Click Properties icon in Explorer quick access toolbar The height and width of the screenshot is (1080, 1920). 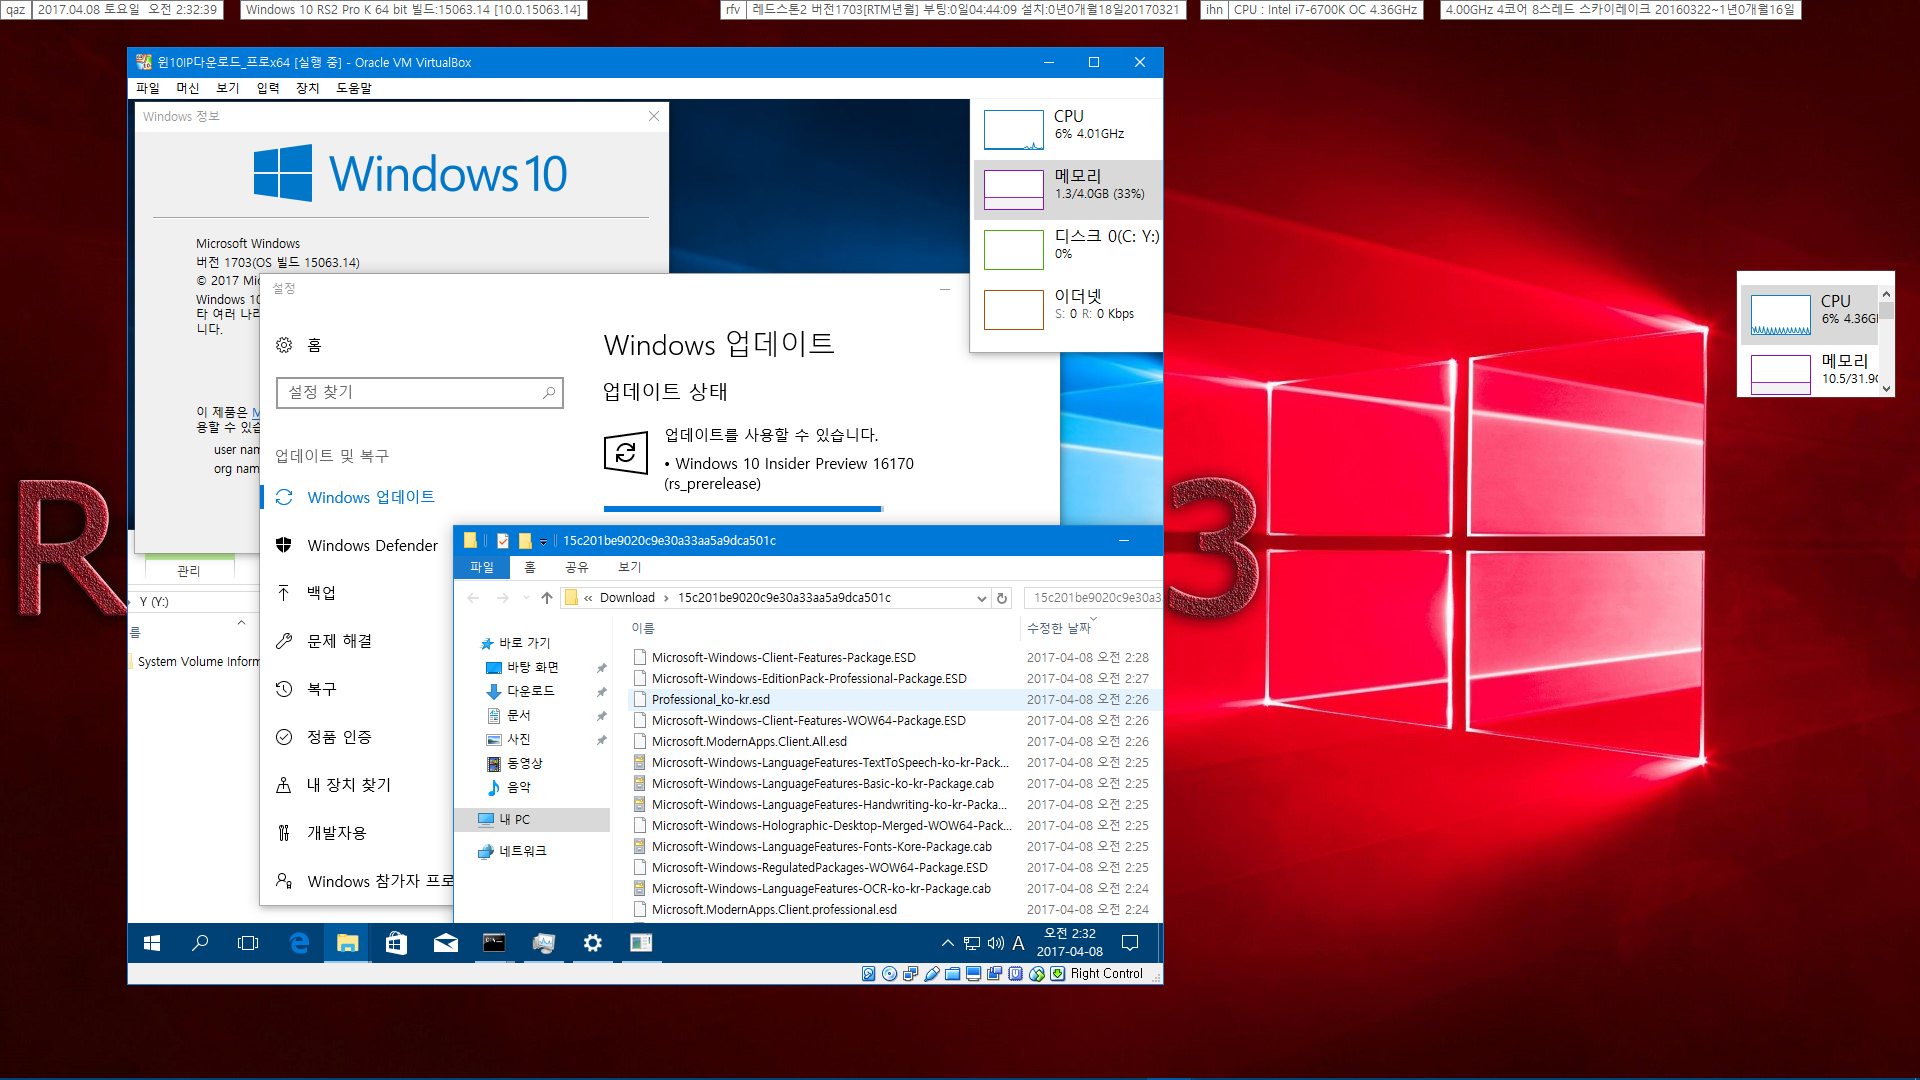503,541
